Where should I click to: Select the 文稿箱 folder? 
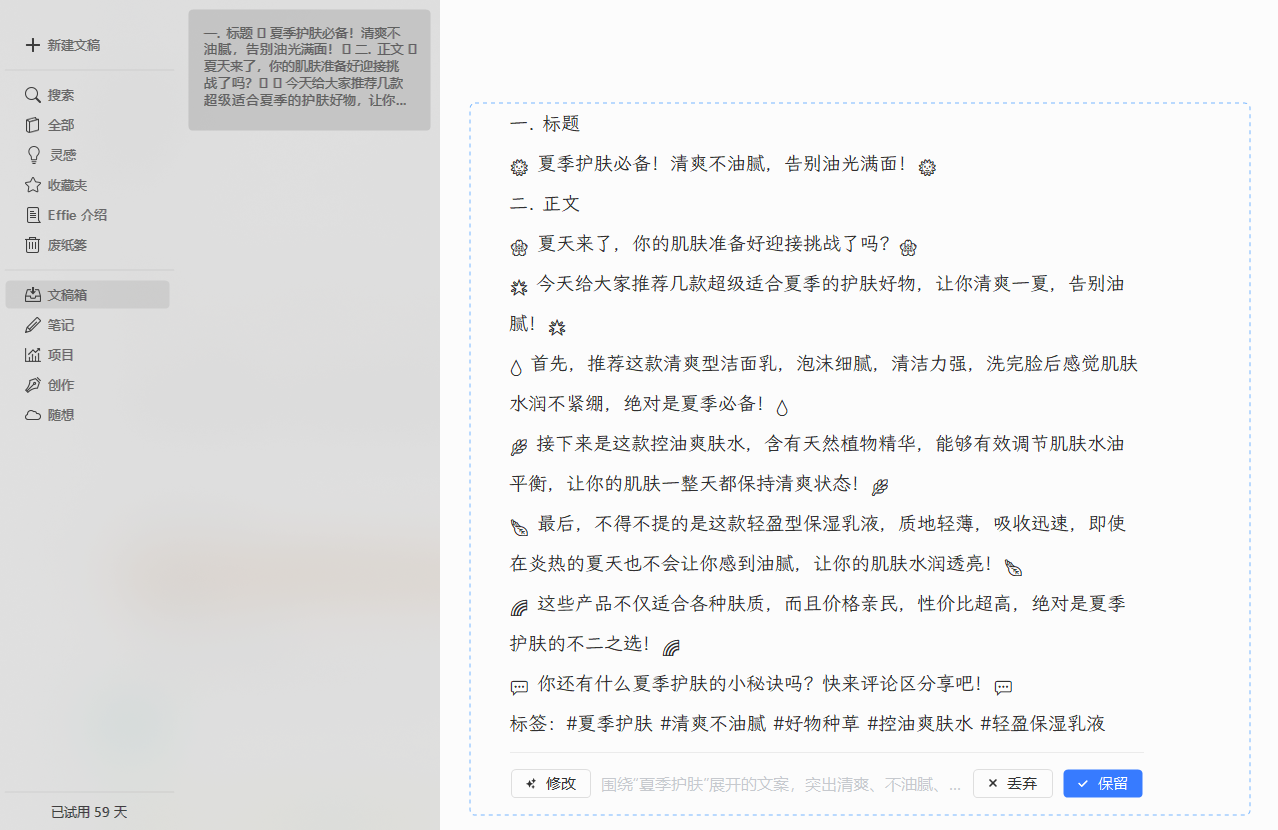[88, 295]
